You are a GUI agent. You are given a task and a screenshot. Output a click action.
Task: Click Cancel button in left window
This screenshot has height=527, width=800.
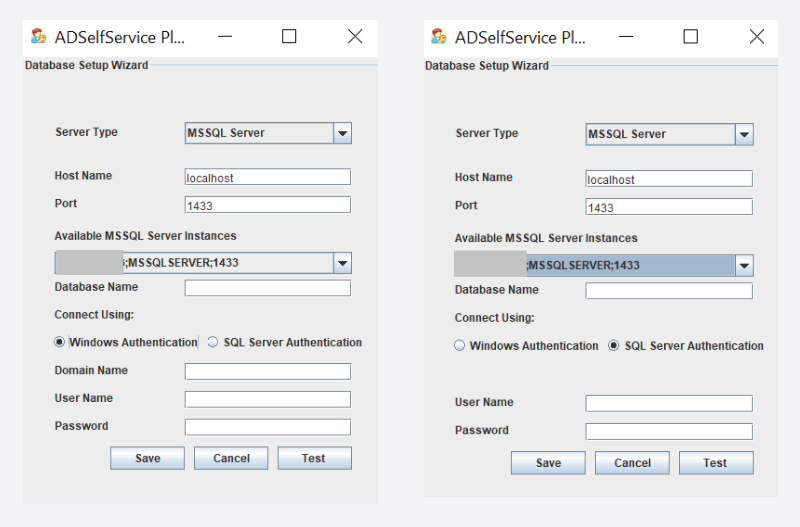231,458
